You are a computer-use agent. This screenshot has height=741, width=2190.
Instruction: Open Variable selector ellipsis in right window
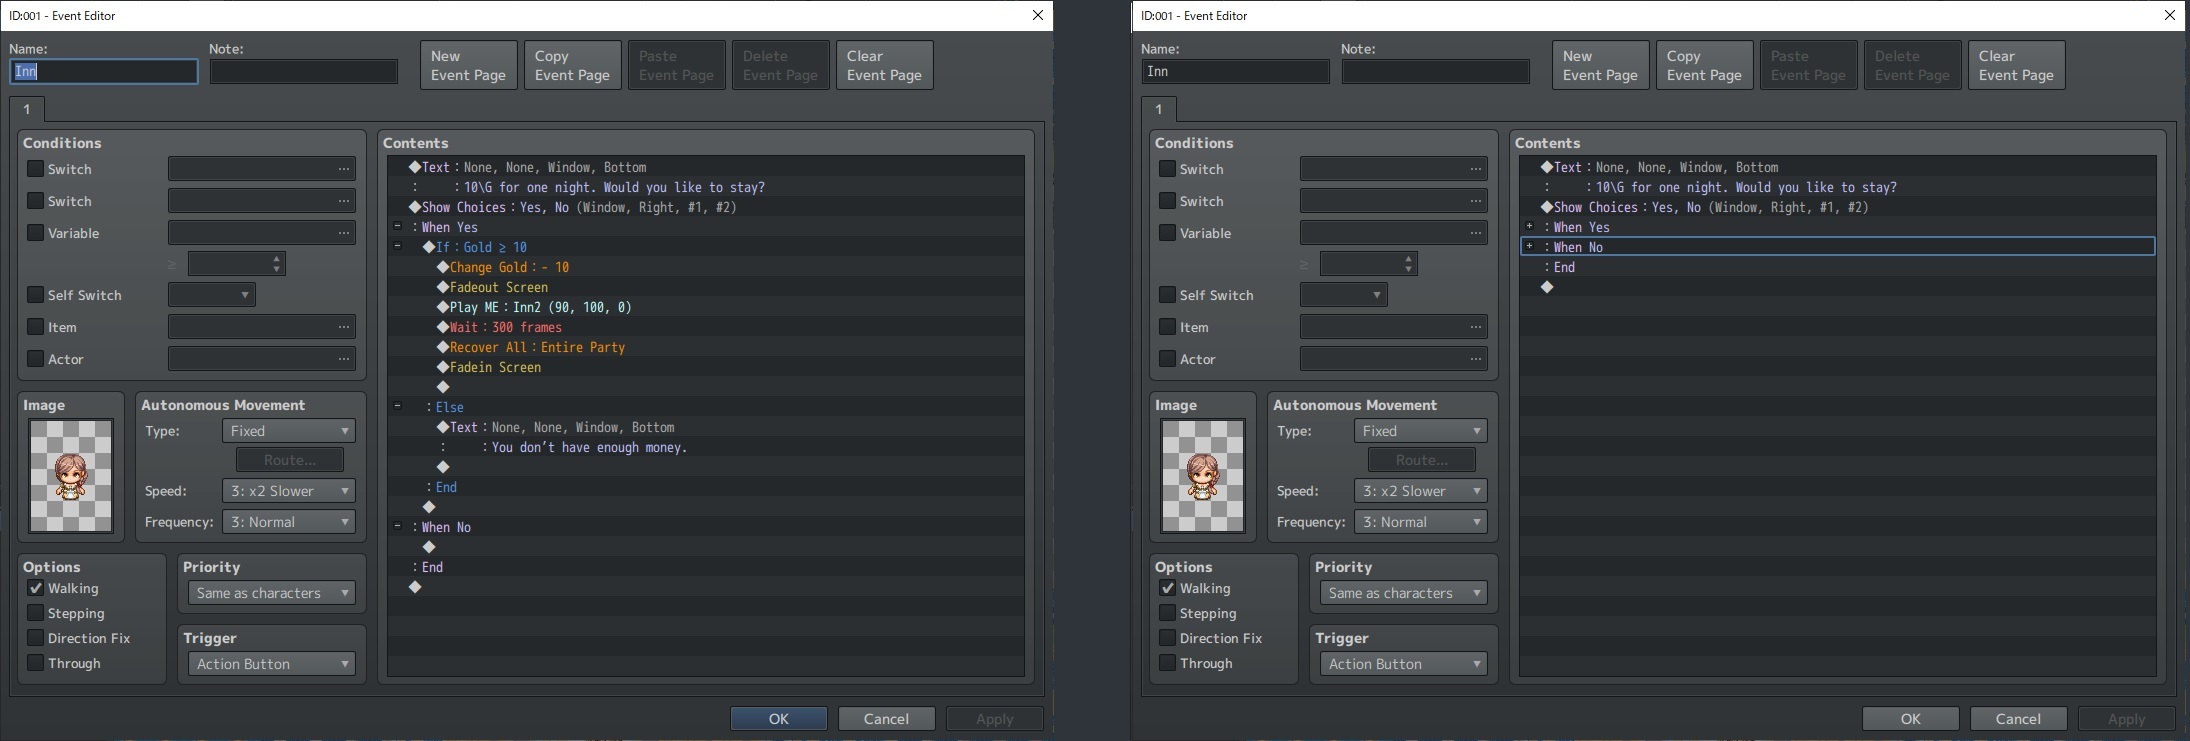1476,233
